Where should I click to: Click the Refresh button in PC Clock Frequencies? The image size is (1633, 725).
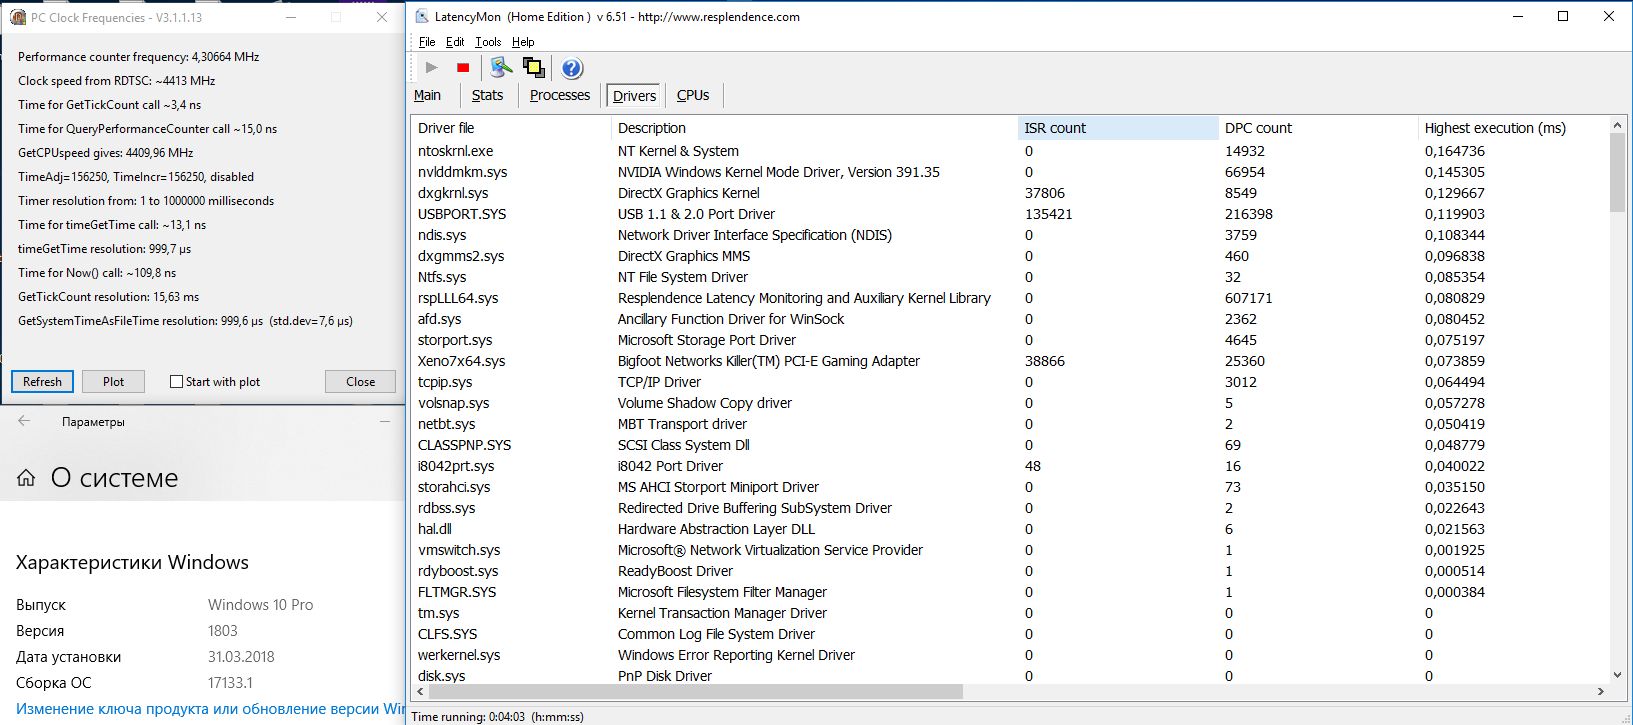(42, 381)
